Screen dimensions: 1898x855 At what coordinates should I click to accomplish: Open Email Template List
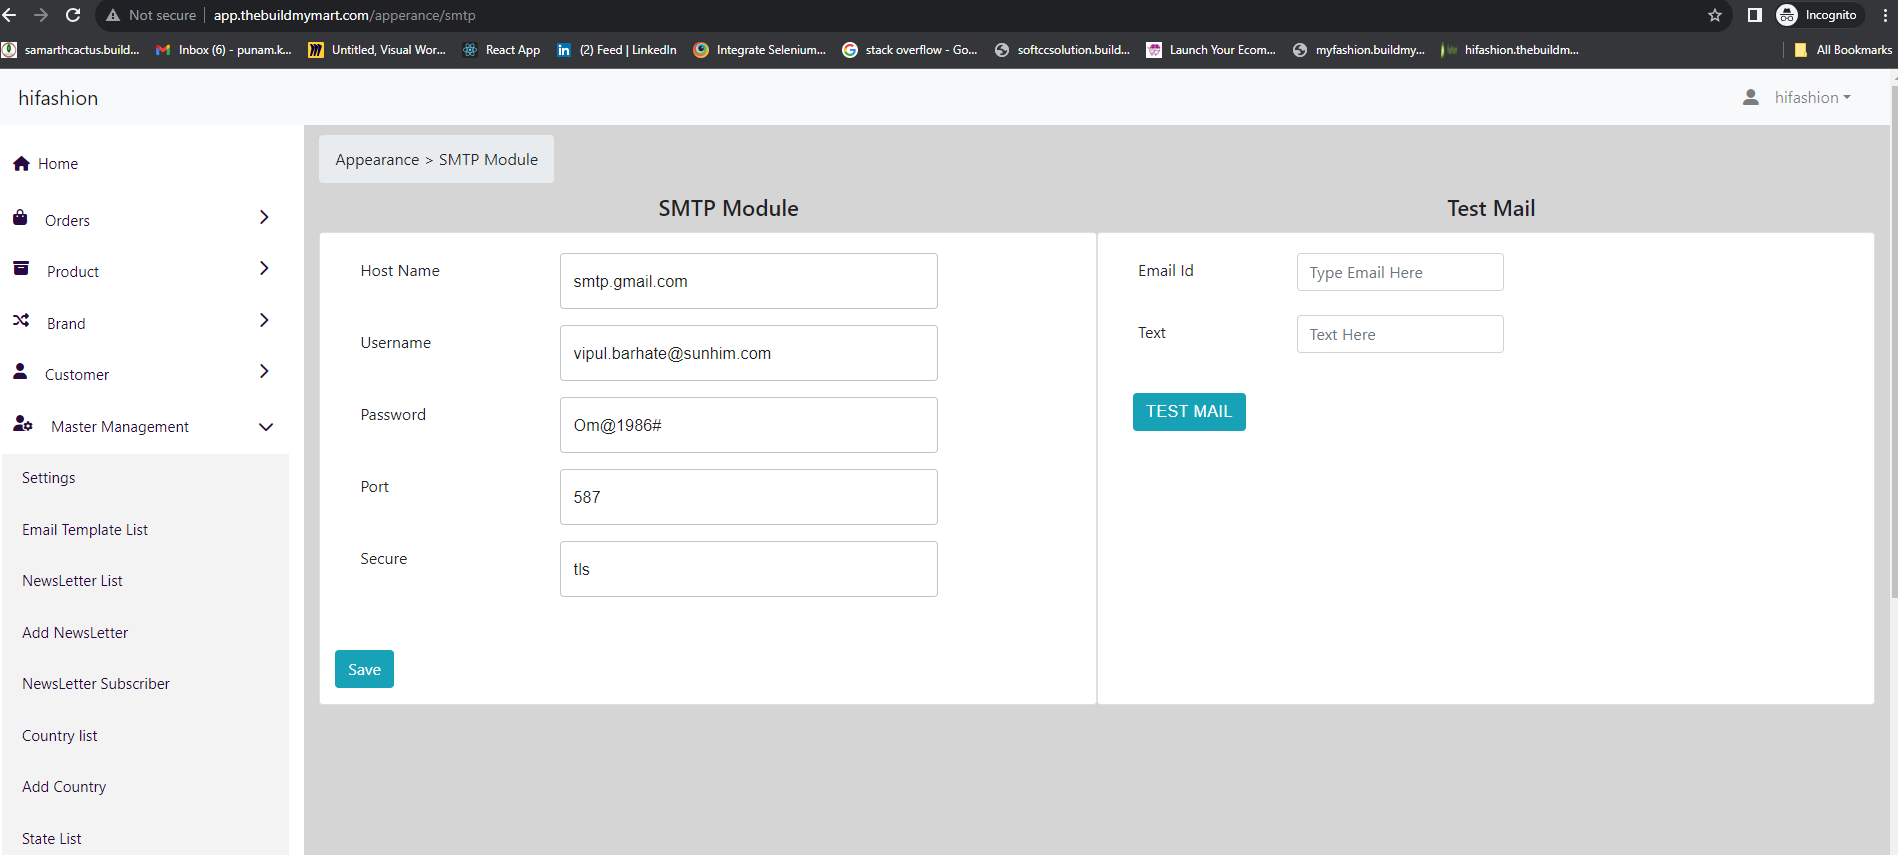click(x=85, y=530)
